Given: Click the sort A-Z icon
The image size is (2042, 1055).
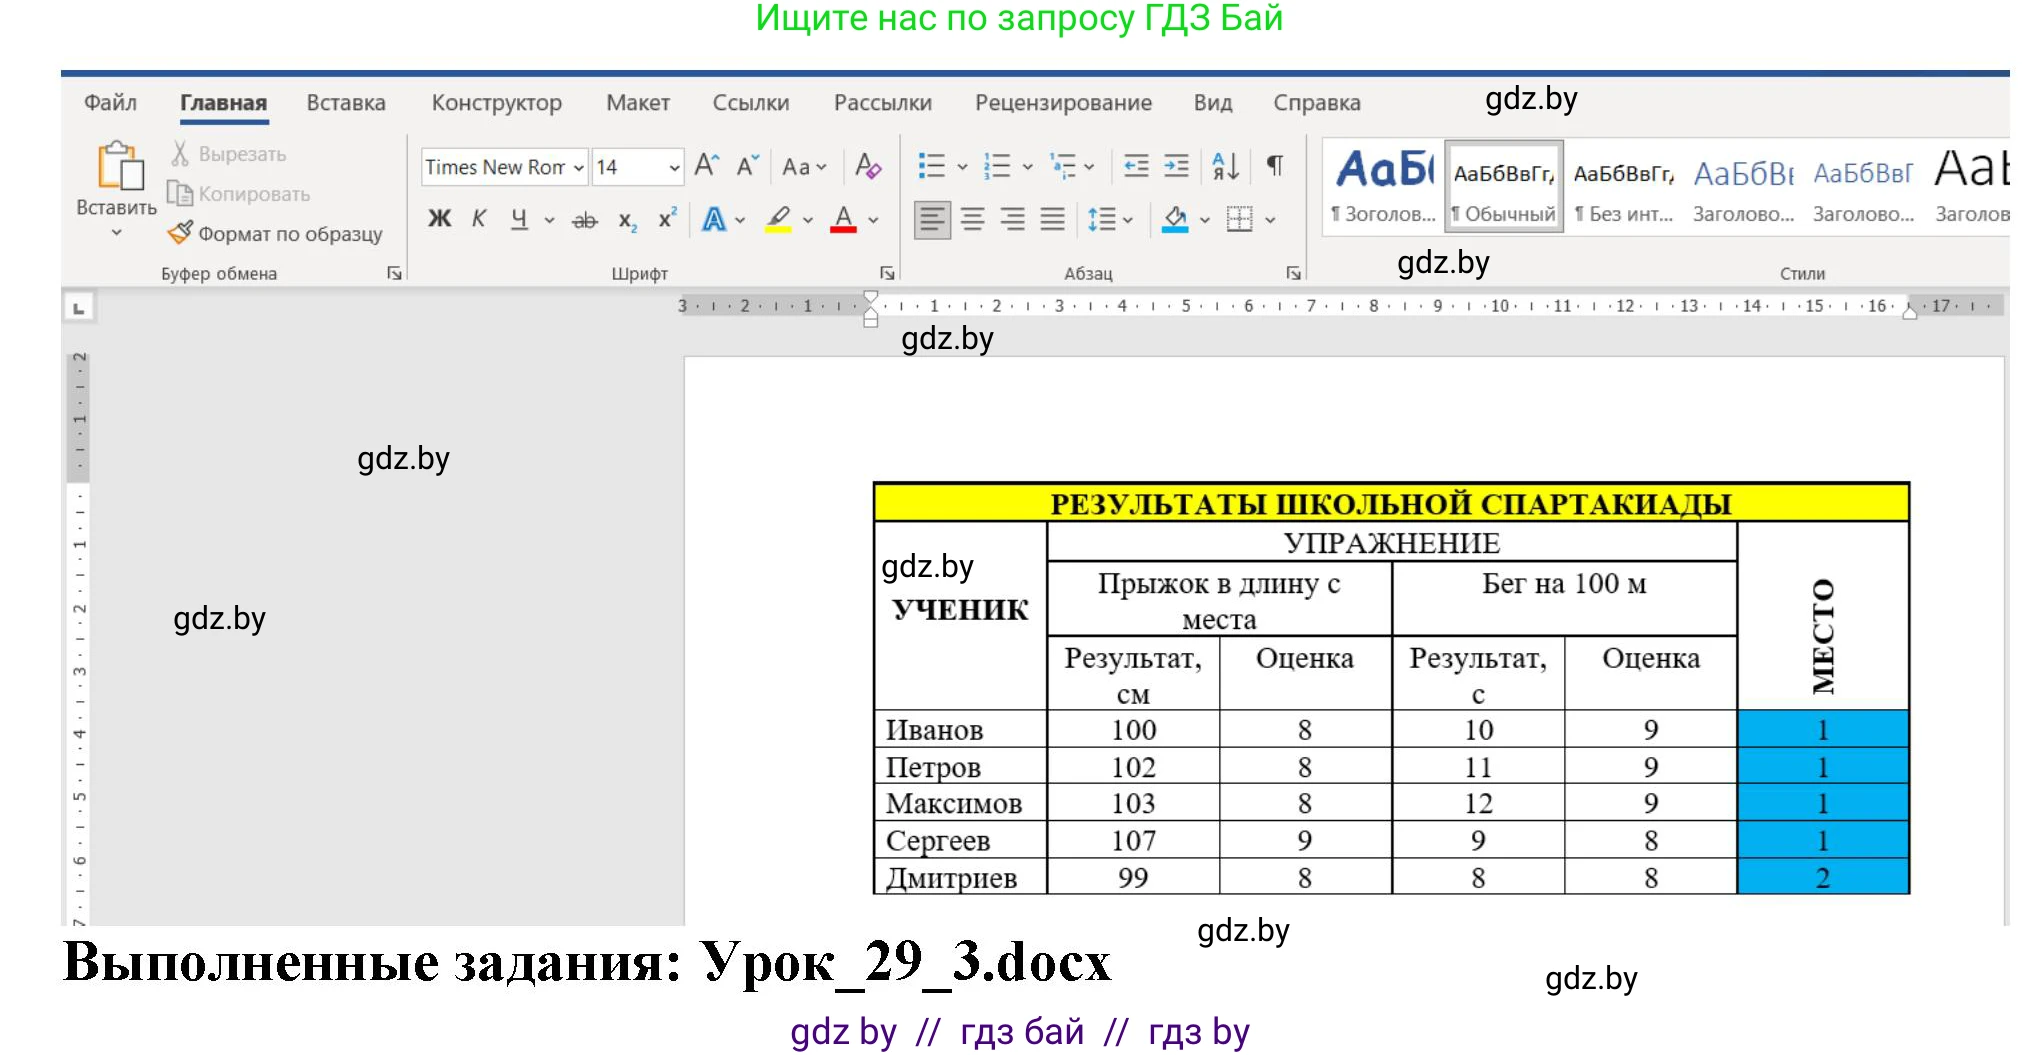Looking at the screenshot, I should 1225,166.
